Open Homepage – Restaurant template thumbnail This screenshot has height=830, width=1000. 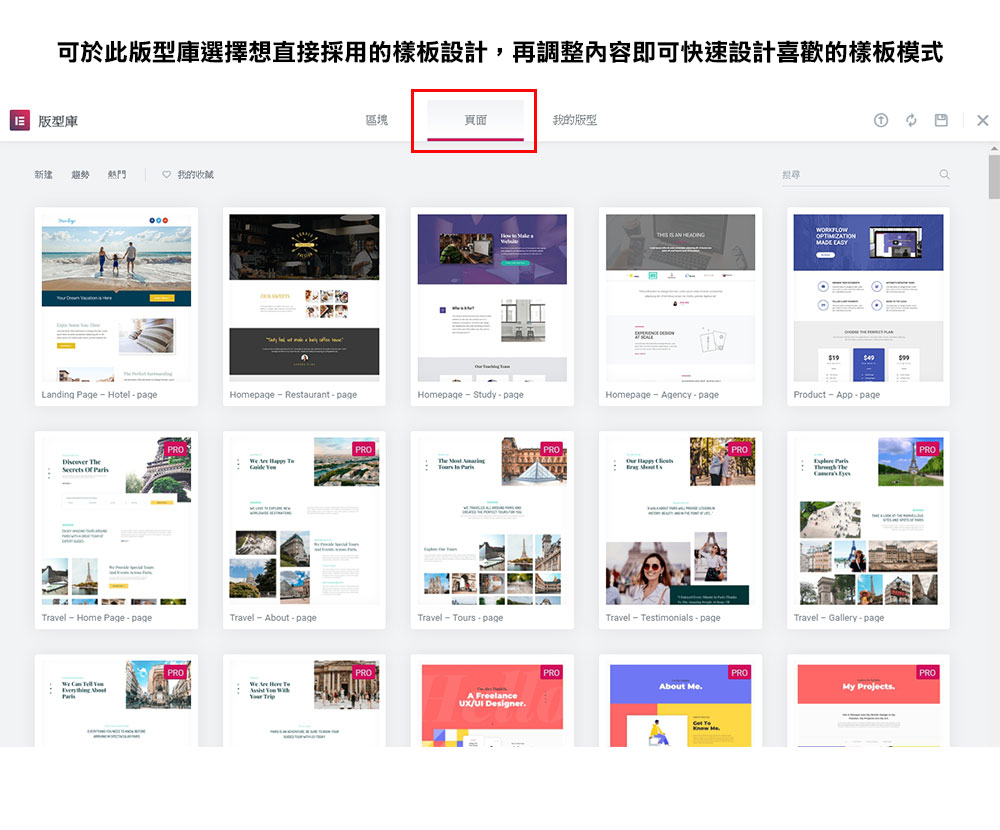pyautogui.click(x=304, y=298)
